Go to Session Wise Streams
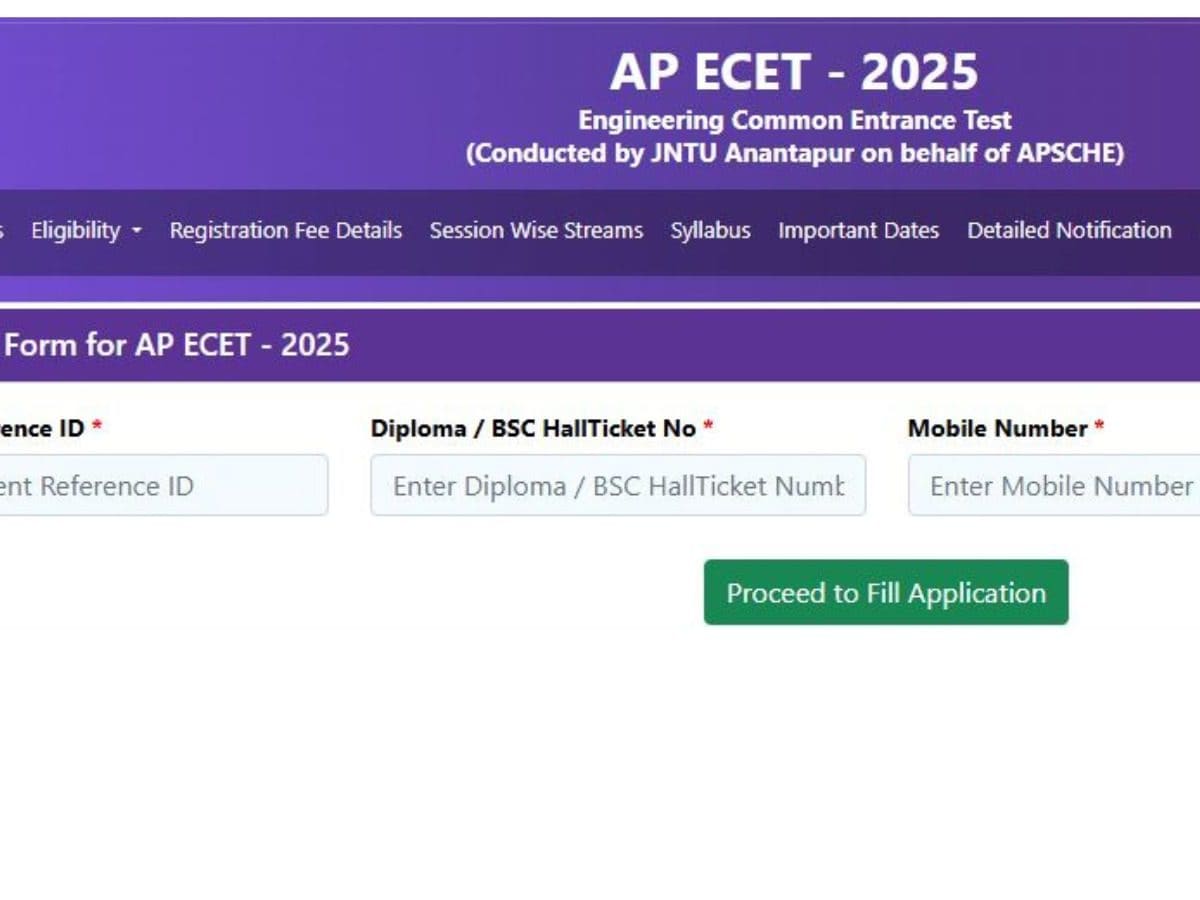Screen dimensions: 1200x900 536,230
